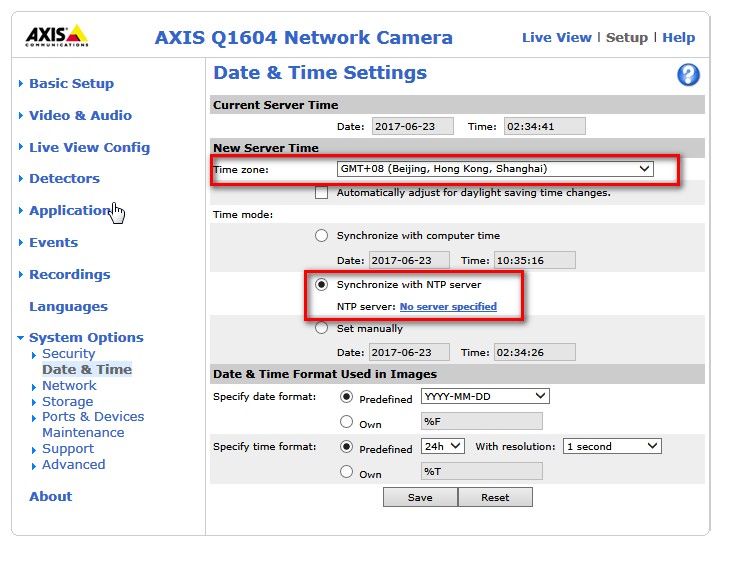
Task: Open the YYYY-MM-DD date format dropdown
Action: [485, 396]
